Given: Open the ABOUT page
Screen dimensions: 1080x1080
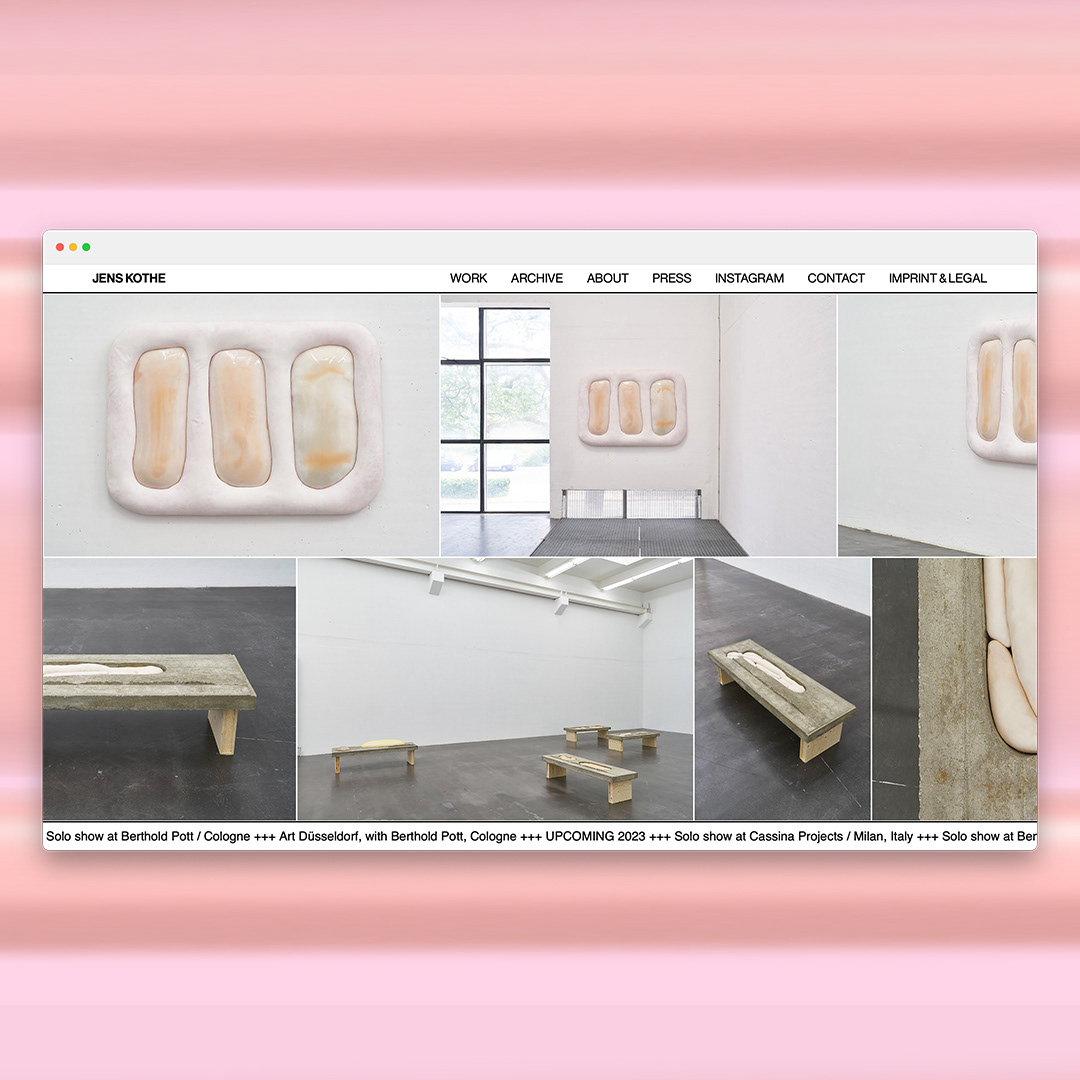Looking at the screenshot, I should [608, 278].
